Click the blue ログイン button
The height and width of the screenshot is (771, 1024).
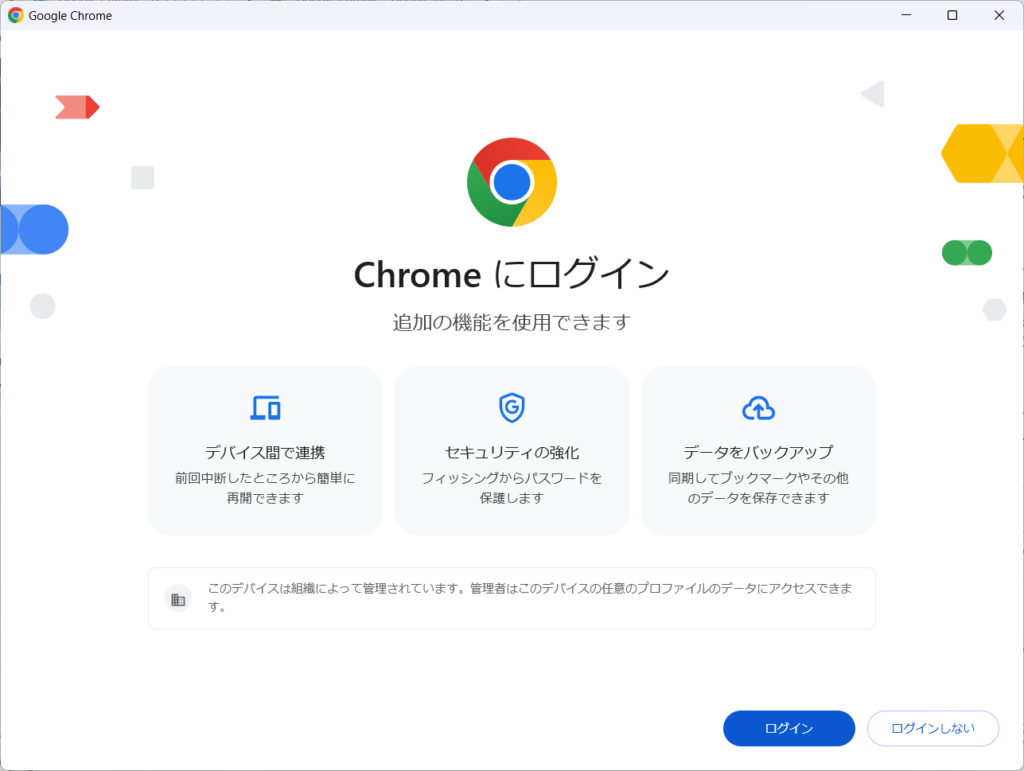(x=788, y=728)
